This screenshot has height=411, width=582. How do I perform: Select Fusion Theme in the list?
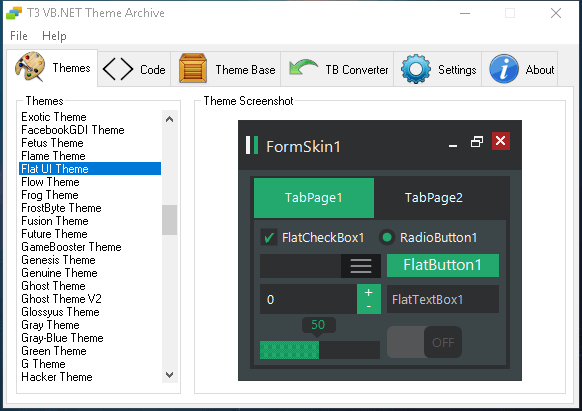pos(90,221)
